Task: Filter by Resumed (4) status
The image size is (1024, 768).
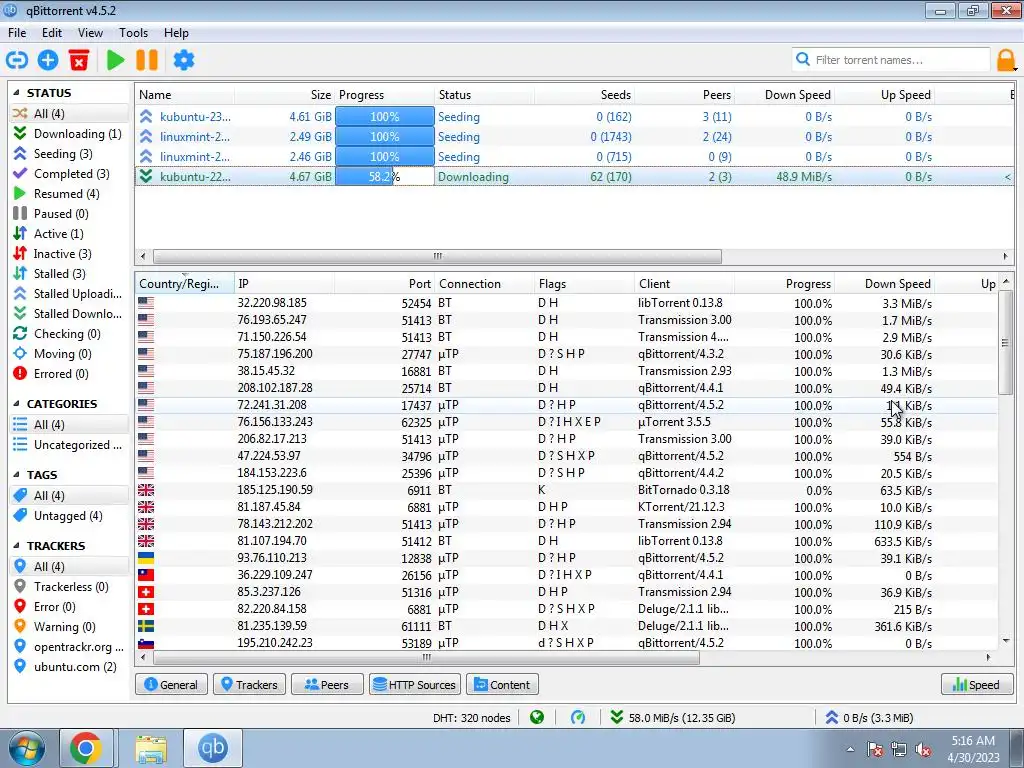Action: [x=68, y=194]
